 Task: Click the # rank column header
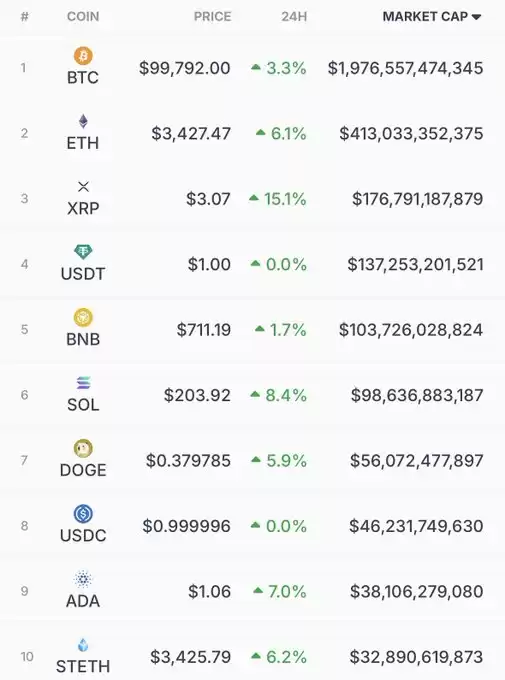tap(24, 16)
